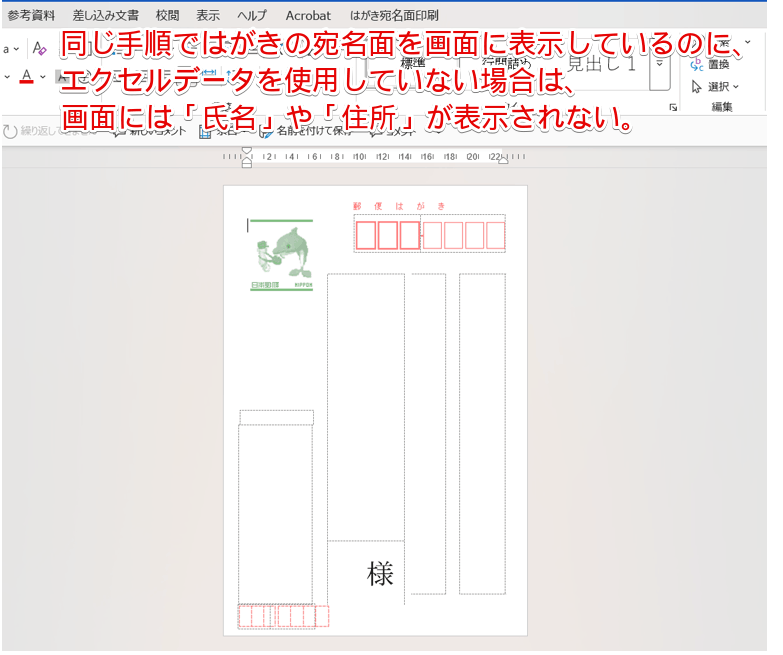Select the dolphin stamp image on postcard
This screenshot has width=783, height=655.
point(281,255)
